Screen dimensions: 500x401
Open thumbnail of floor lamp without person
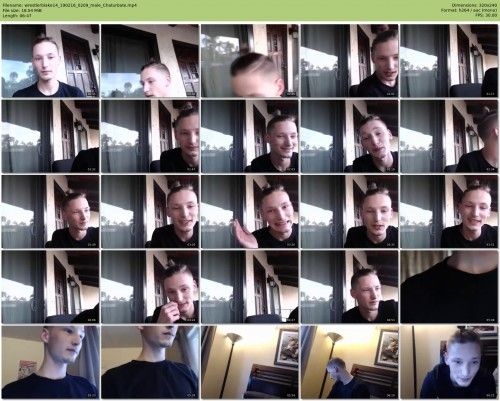click(x=250, y=362)
